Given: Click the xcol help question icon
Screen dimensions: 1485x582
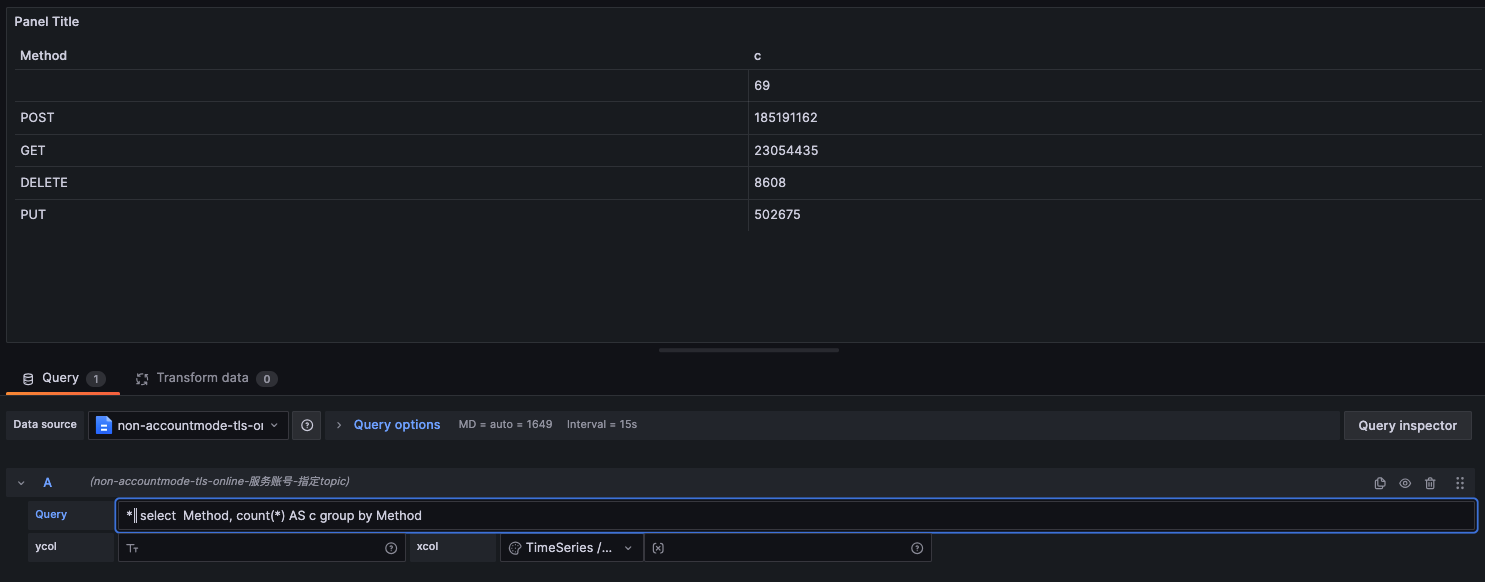Looking at the screenshot, I should click(x=917, y=548).
